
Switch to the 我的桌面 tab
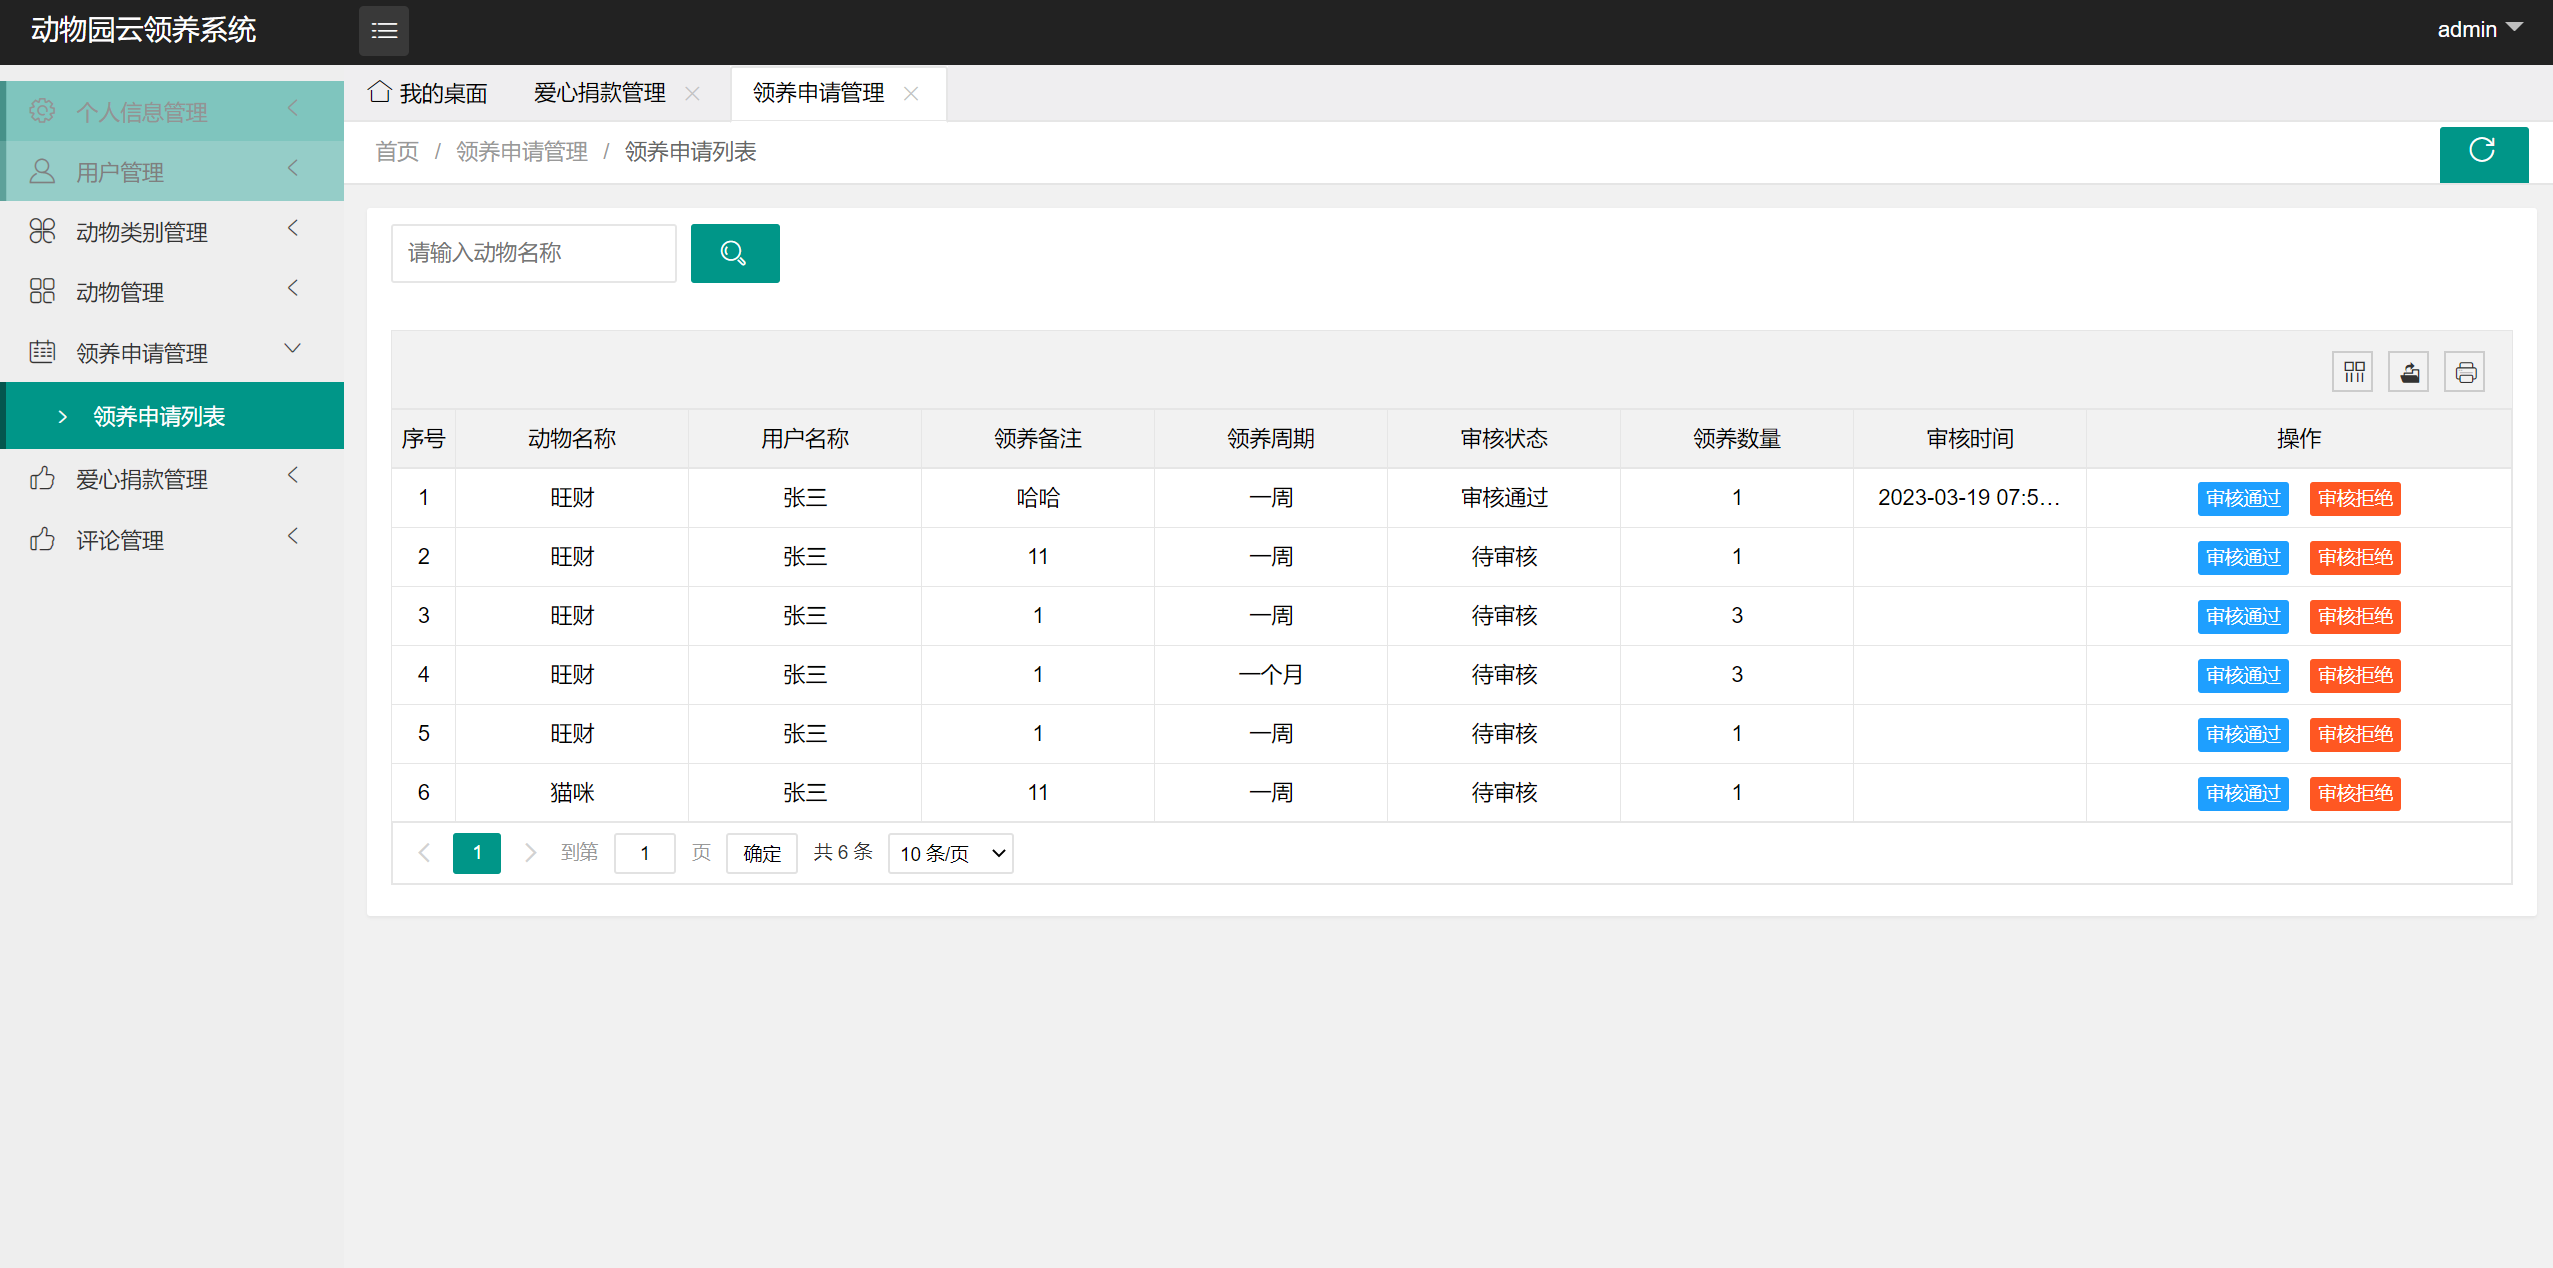443,92
